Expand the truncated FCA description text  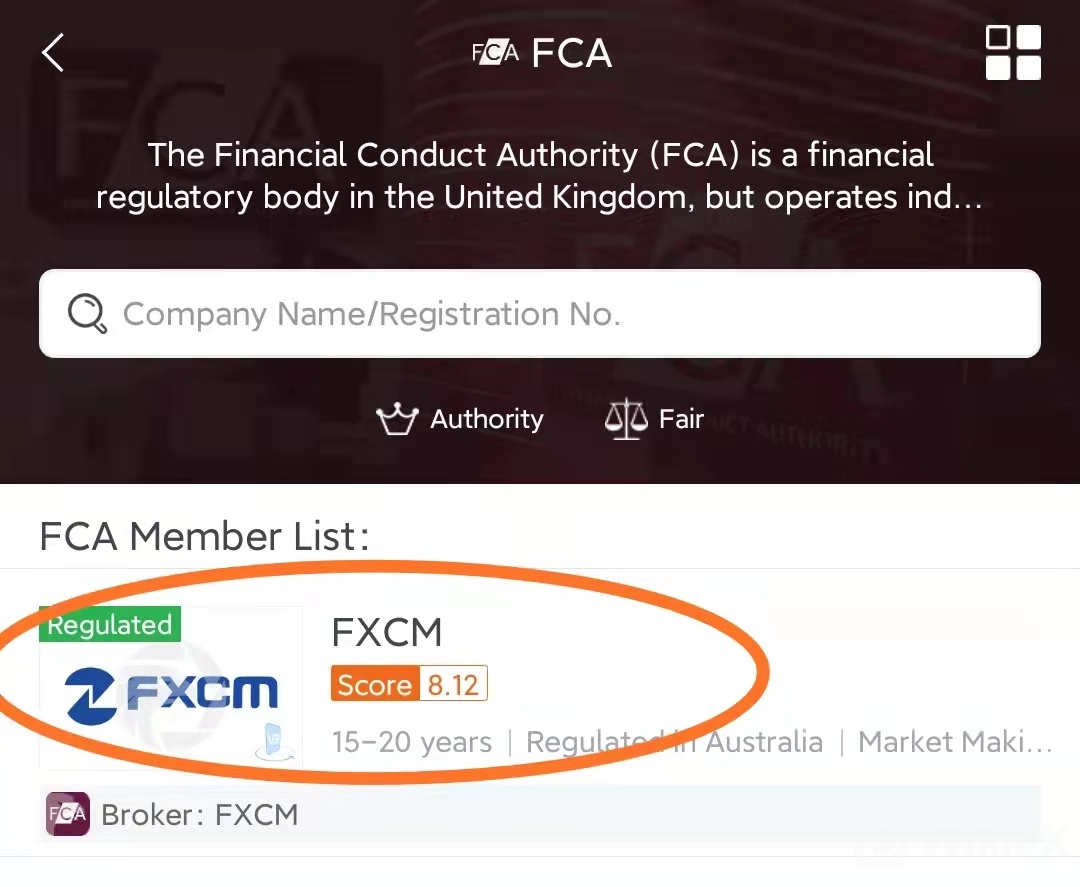pyautogui.click(x=540, y=176)
